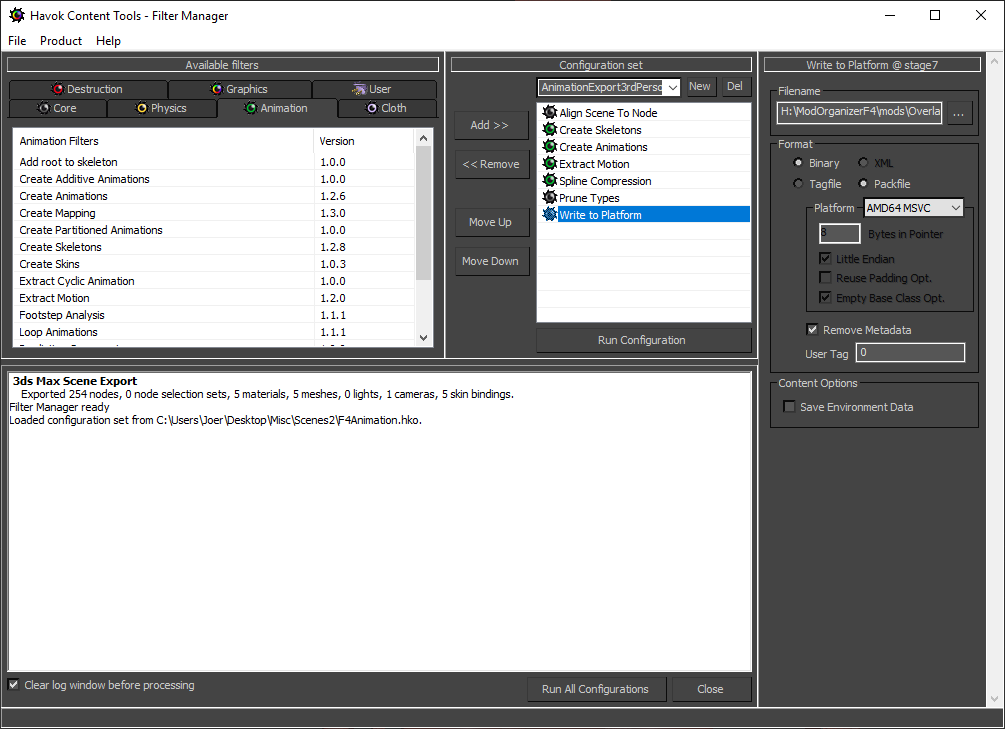Click the User tab's icon
This screenshot has width=1005, height=729.
359,88
